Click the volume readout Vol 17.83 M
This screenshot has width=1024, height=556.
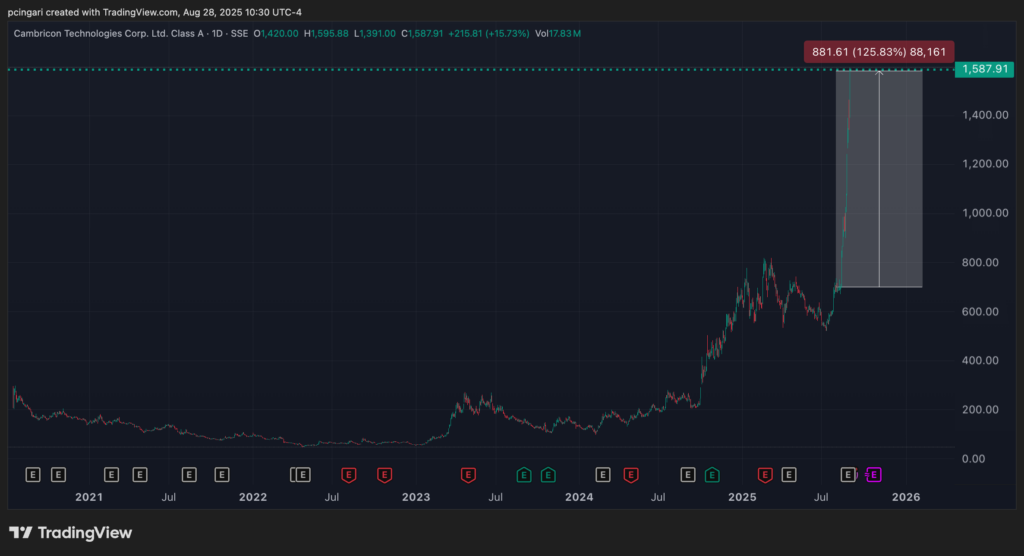(x=558, y=33)
